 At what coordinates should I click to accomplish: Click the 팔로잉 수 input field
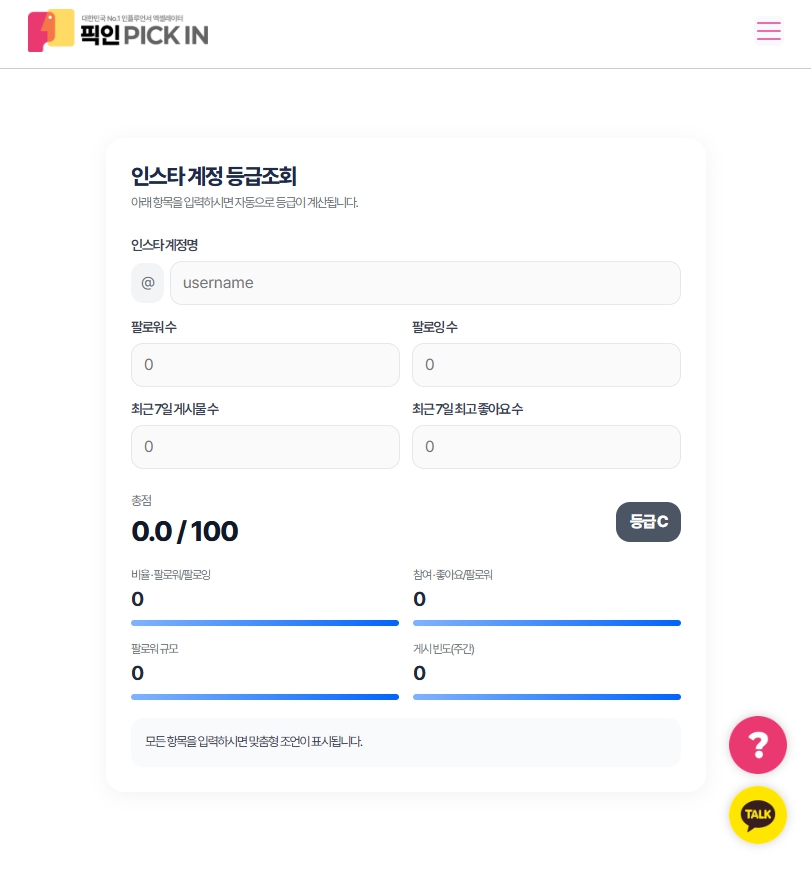click(x=546, y=365)
